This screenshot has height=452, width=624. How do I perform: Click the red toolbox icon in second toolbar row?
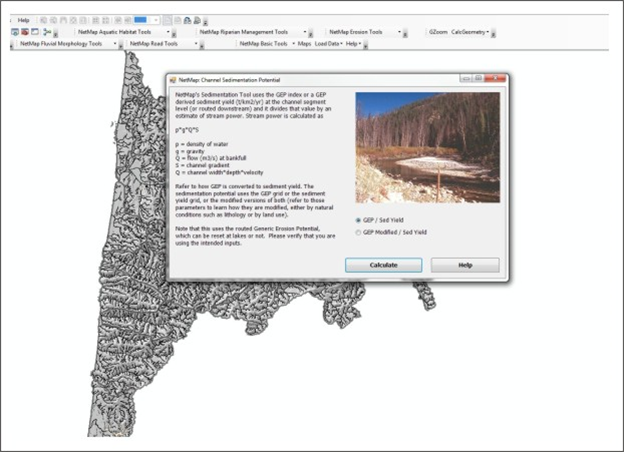point(25,32)
